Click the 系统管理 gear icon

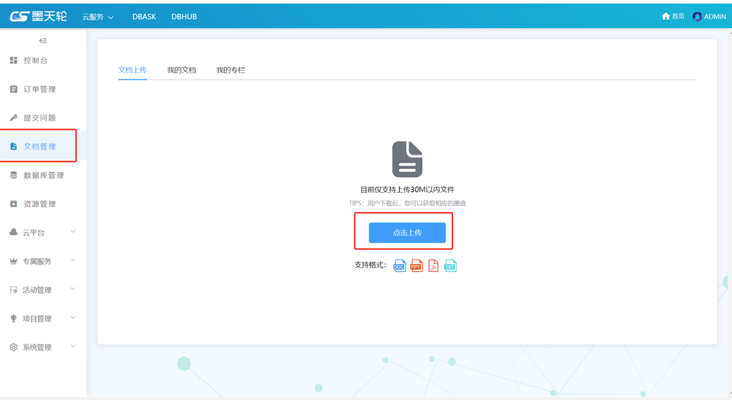pyautogui.click(x=14, y=347)
